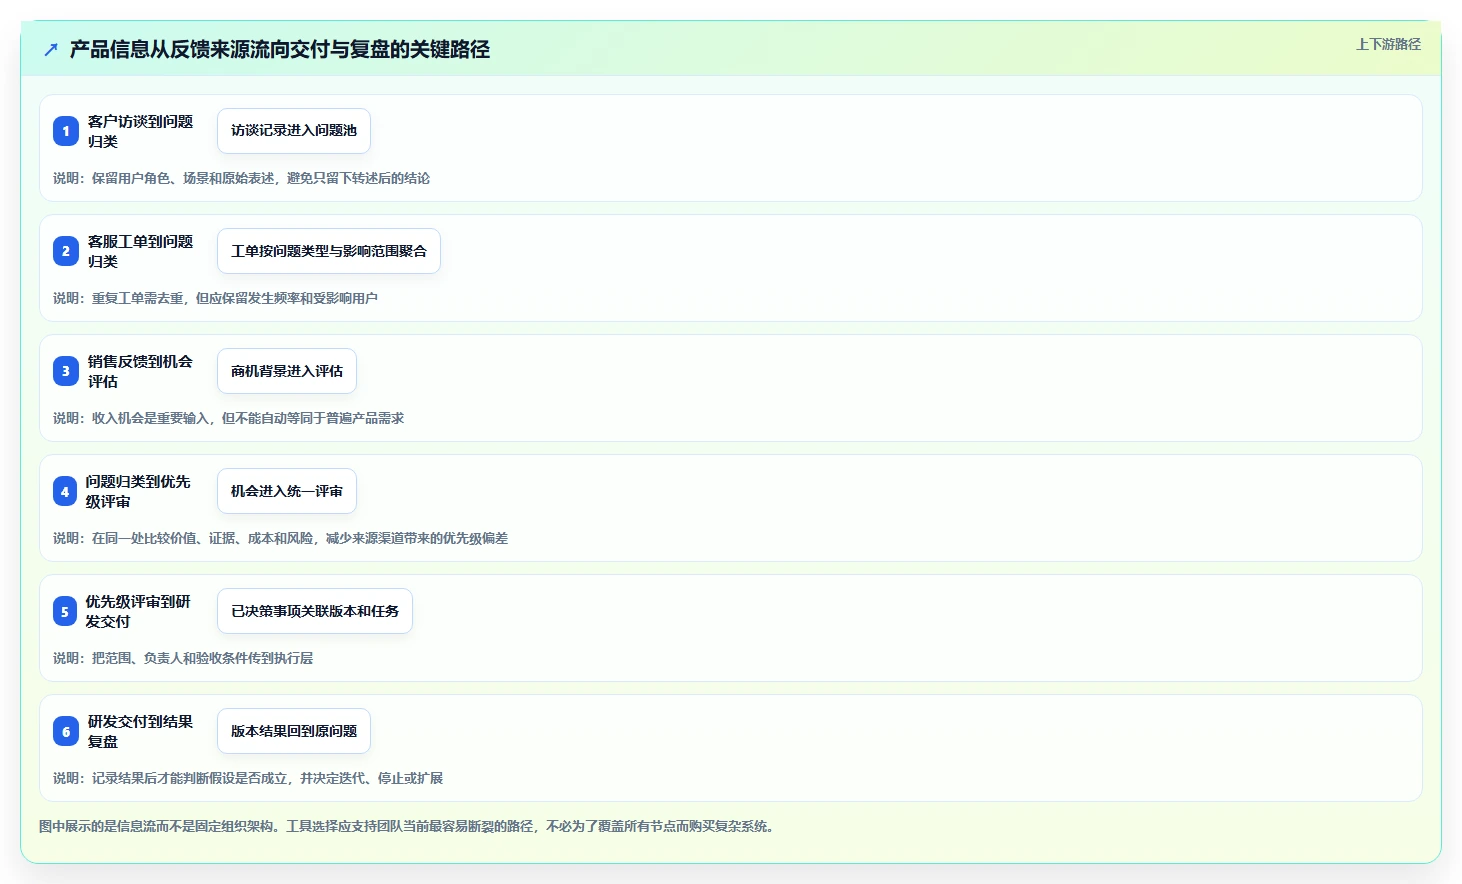Click the 客服工单到问题归类 heading
This screenshot has width=1462, height=884.
pyautogui.click(x=140, y=251)
